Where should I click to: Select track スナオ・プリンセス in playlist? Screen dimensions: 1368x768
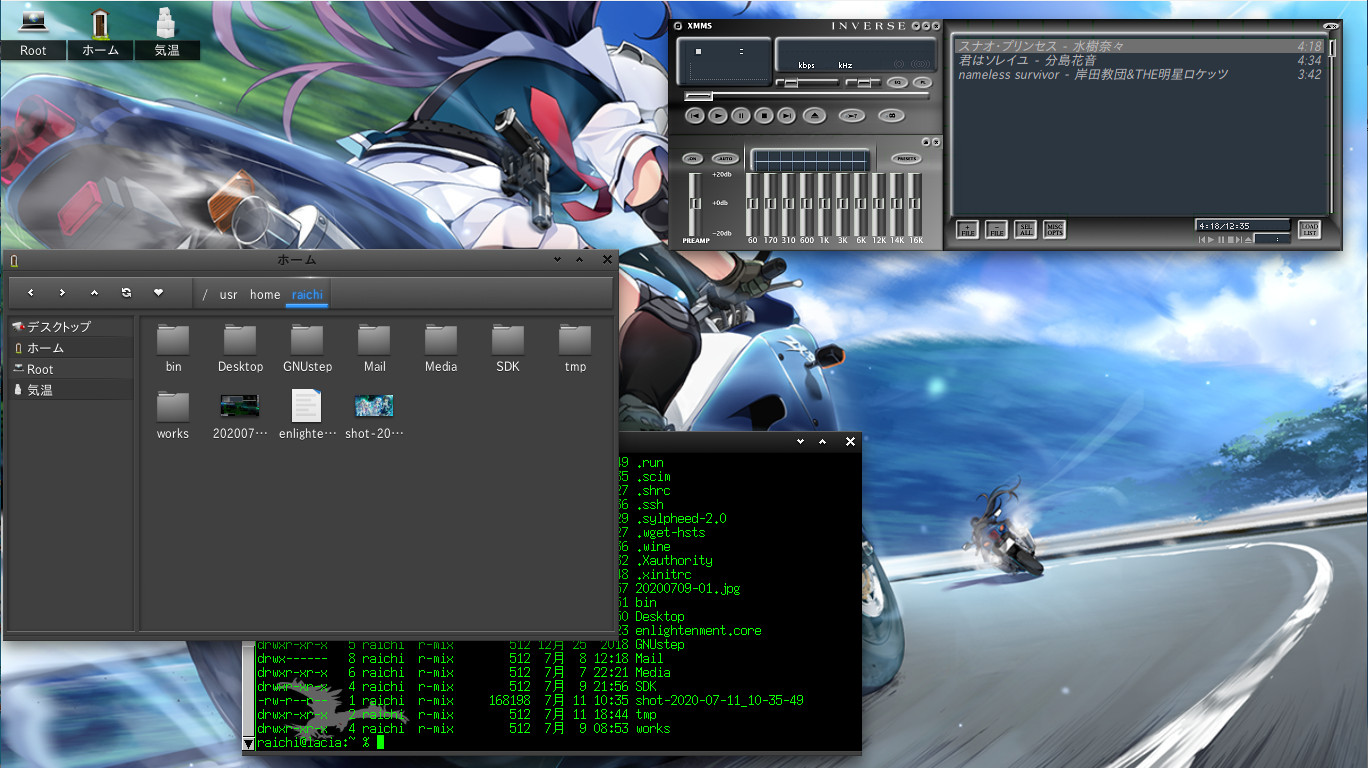(1140, 46)
